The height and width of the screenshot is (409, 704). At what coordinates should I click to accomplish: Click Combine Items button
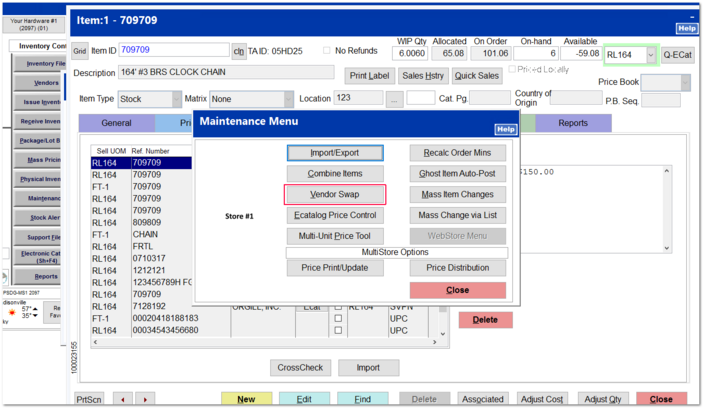(335, 174)
